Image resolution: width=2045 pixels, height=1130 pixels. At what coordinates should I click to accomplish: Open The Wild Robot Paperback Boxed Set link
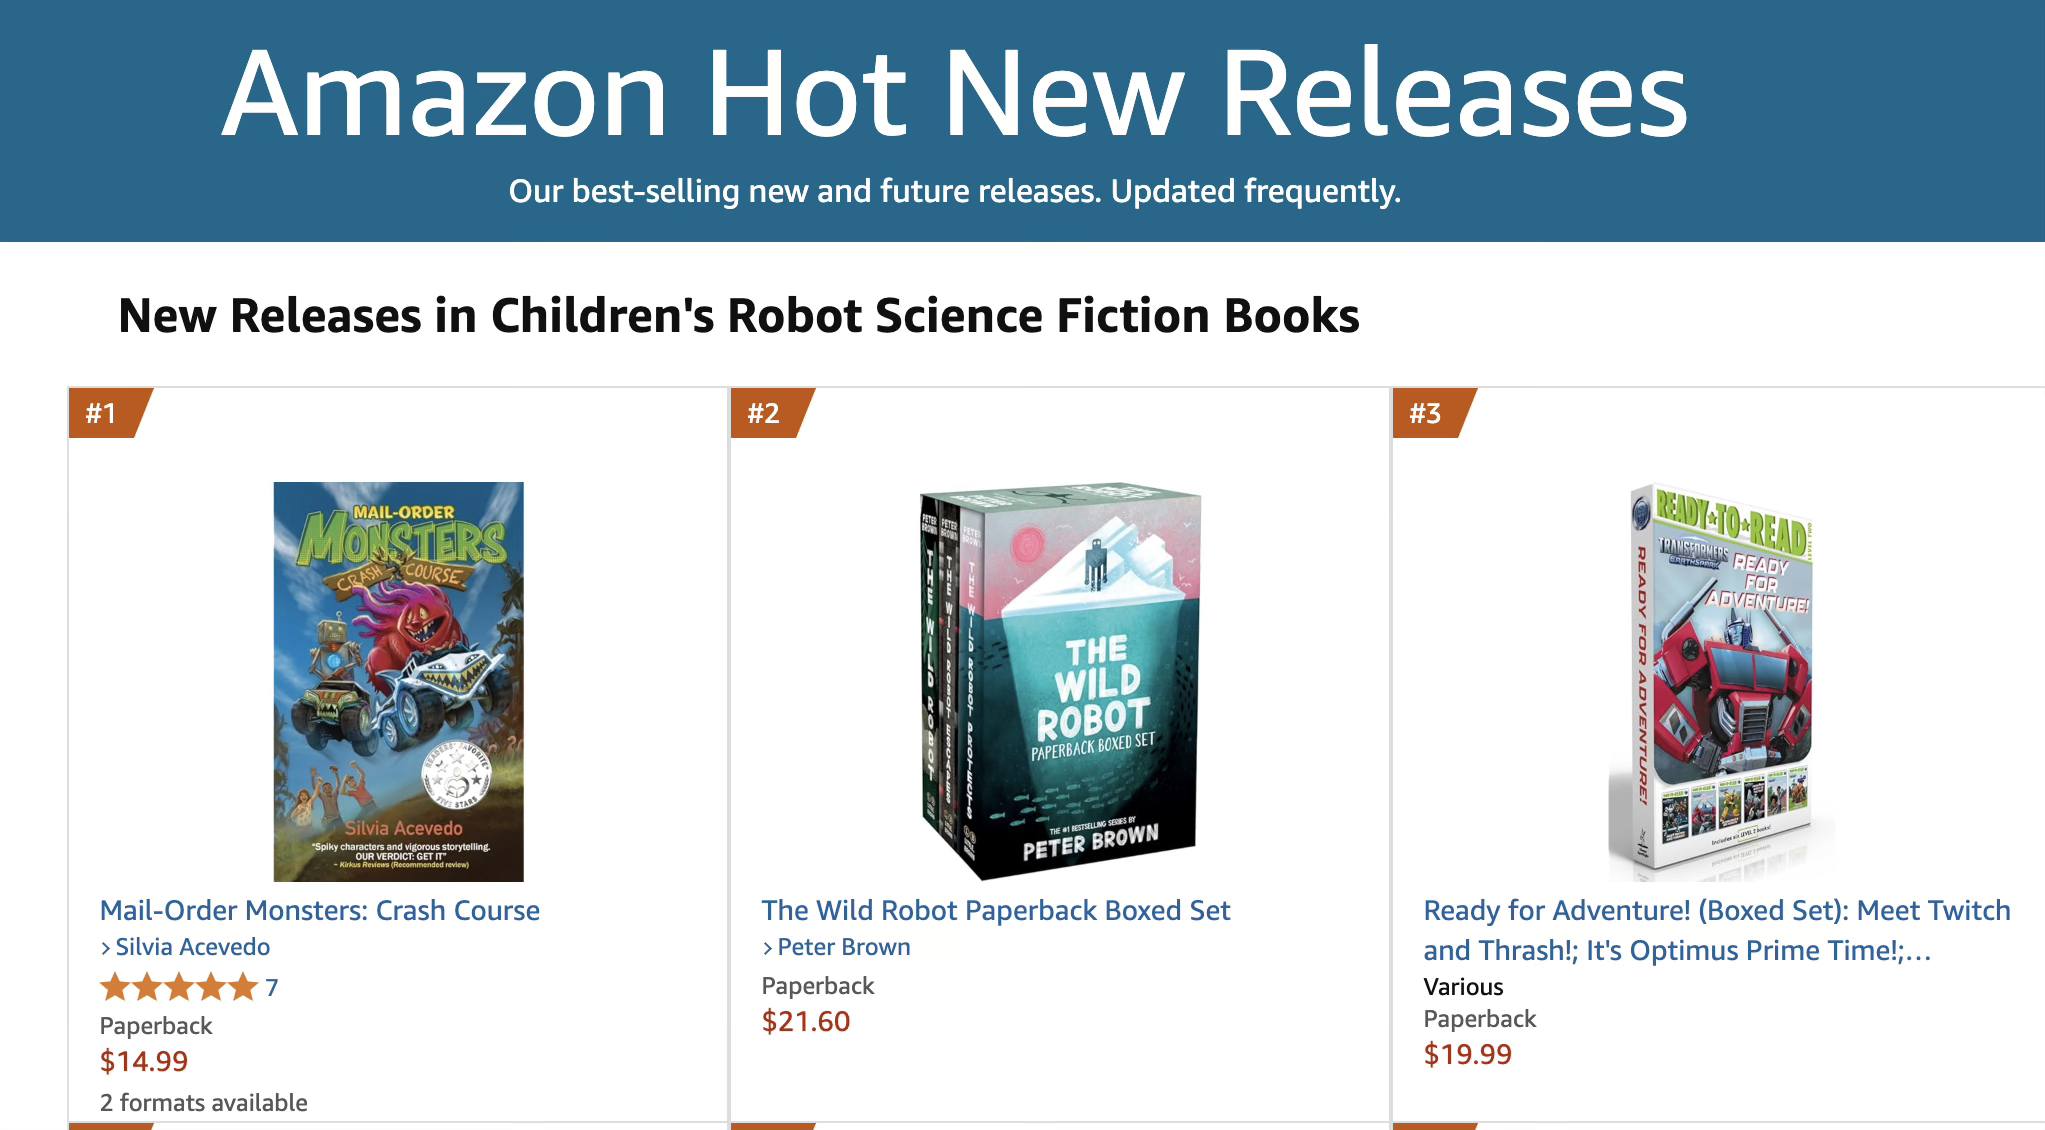(x=995, y=910)
